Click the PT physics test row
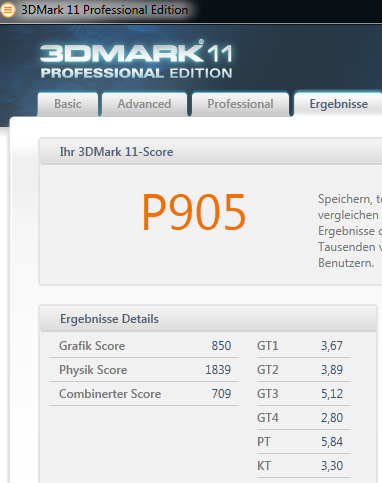Image resolution: width=382 pixels, height=483 pixels. (304, 442)
